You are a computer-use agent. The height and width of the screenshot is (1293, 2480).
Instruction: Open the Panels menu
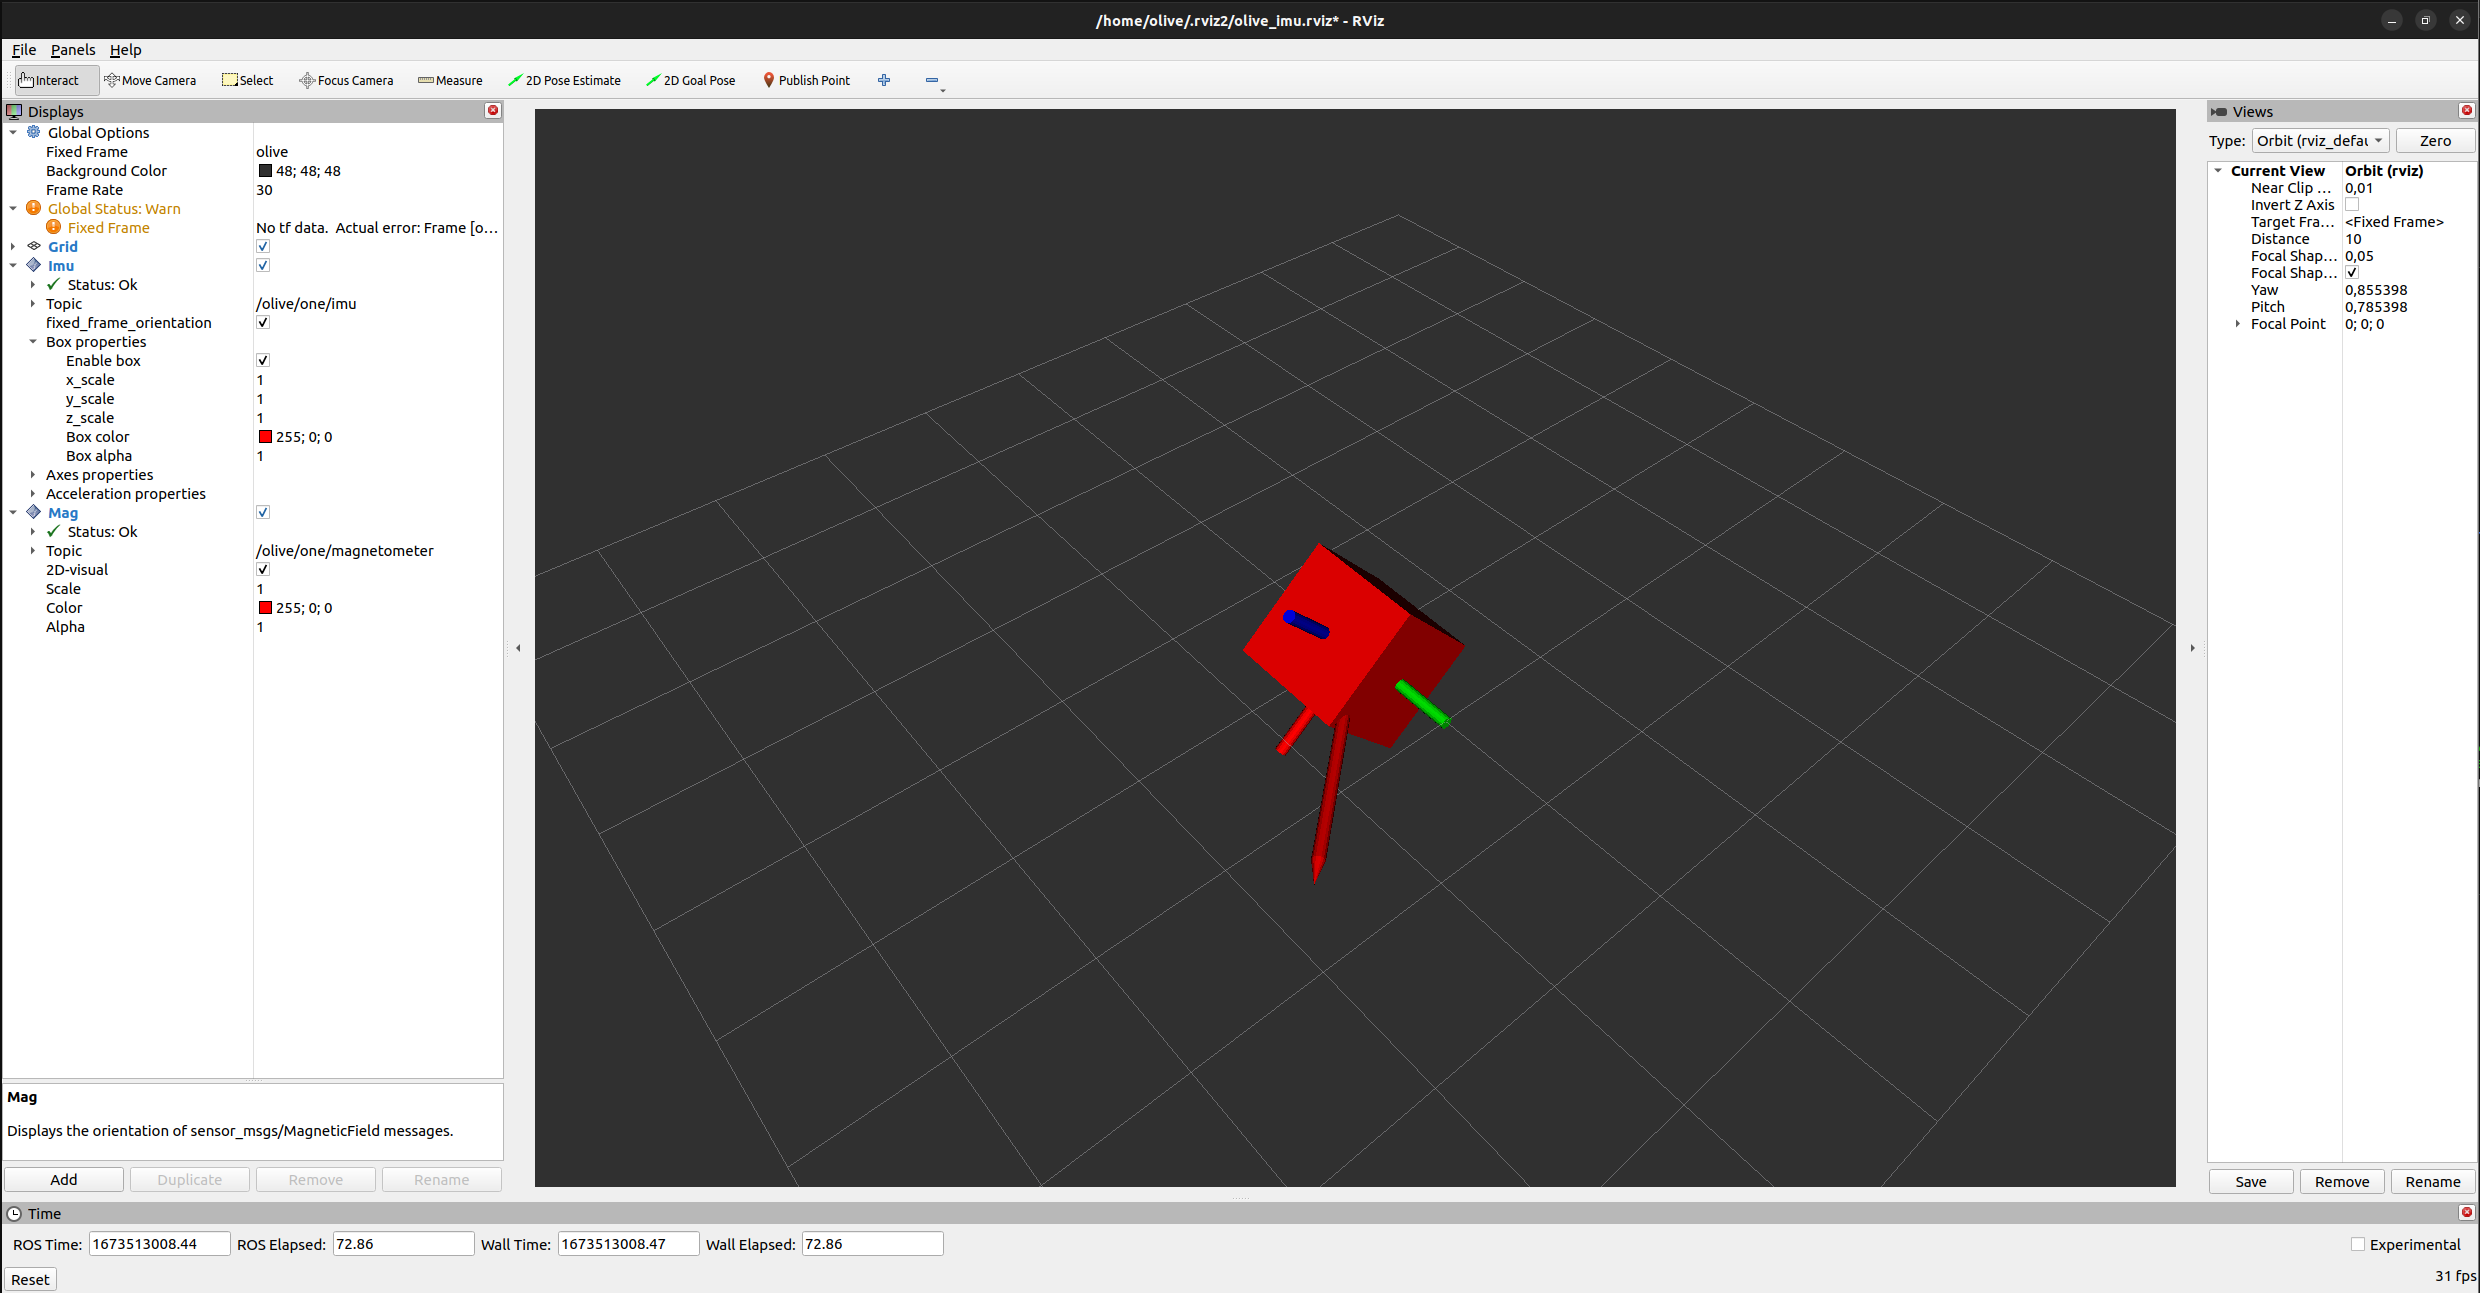pyautogui.click(x=73, y=50)
